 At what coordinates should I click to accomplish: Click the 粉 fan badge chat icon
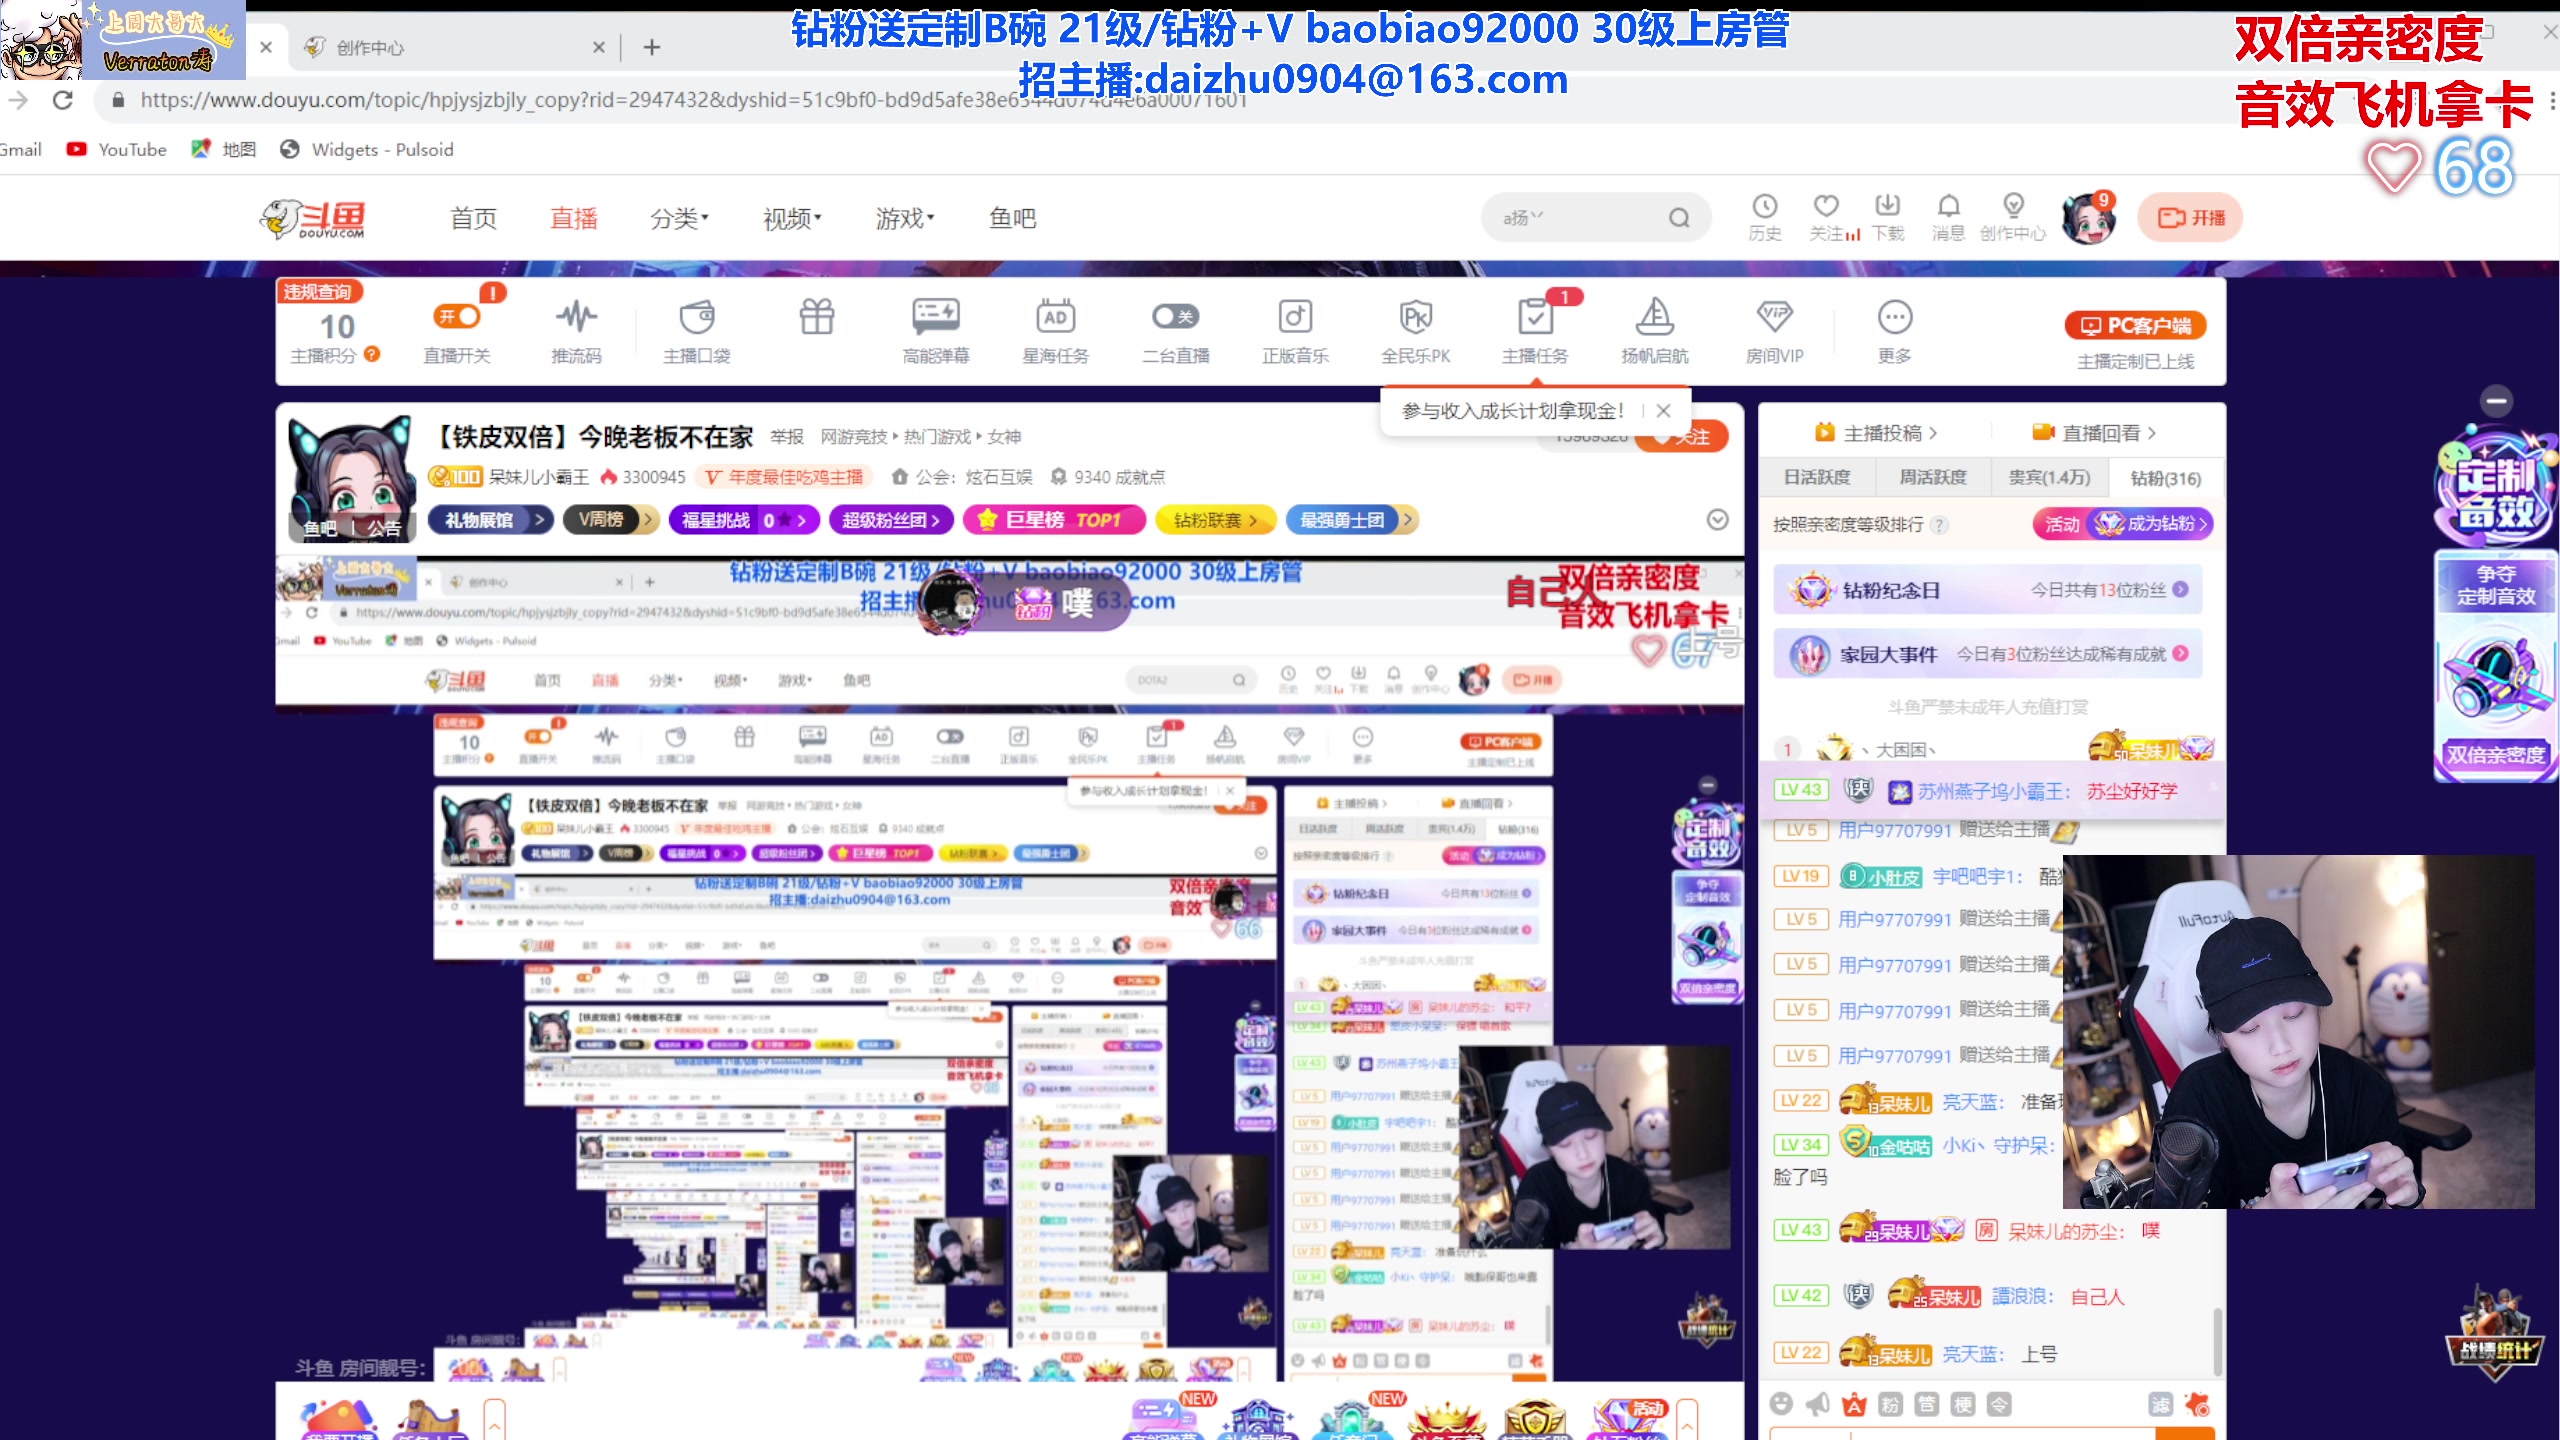coord(1890,1404)
